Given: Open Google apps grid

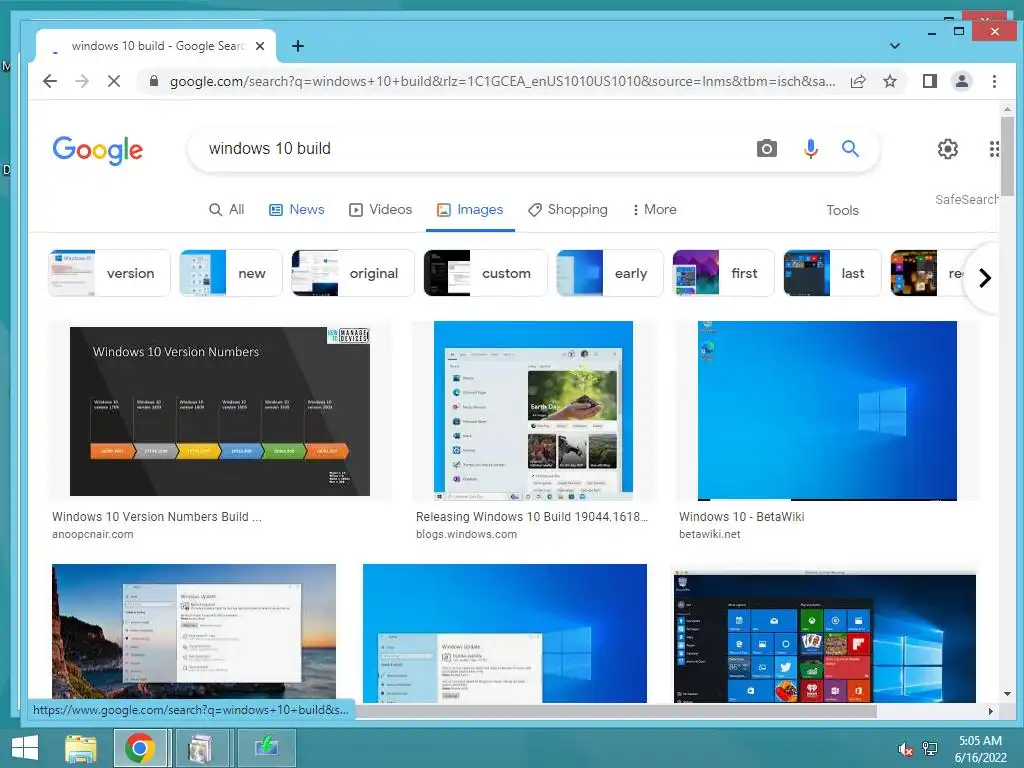Looking at the screenshot, I should (993, 149).
